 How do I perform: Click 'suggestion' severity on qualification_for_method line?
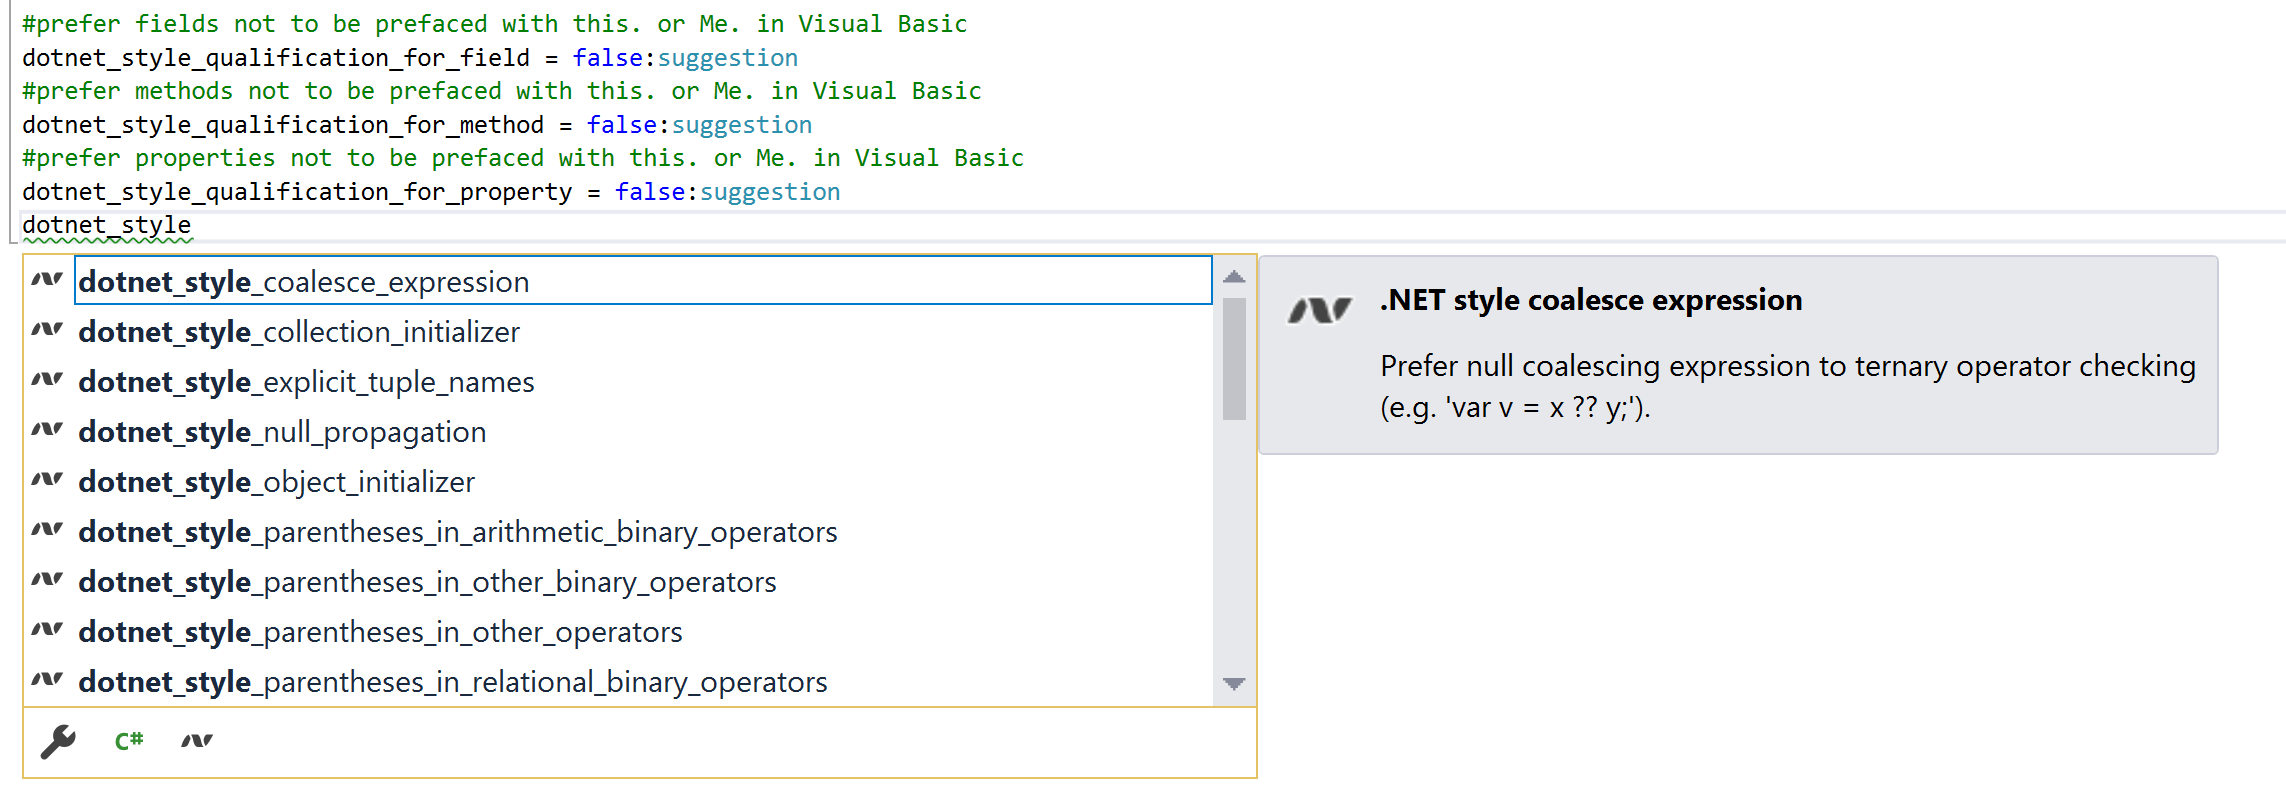click(742, 125)
